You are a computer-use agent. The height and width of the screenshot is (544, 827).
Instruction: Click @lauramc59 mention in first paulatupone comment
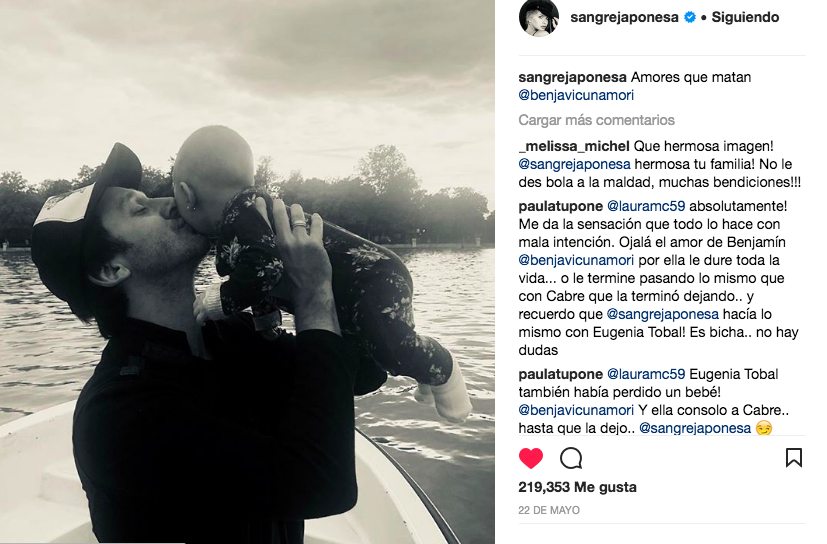click(x=646, y=206)
